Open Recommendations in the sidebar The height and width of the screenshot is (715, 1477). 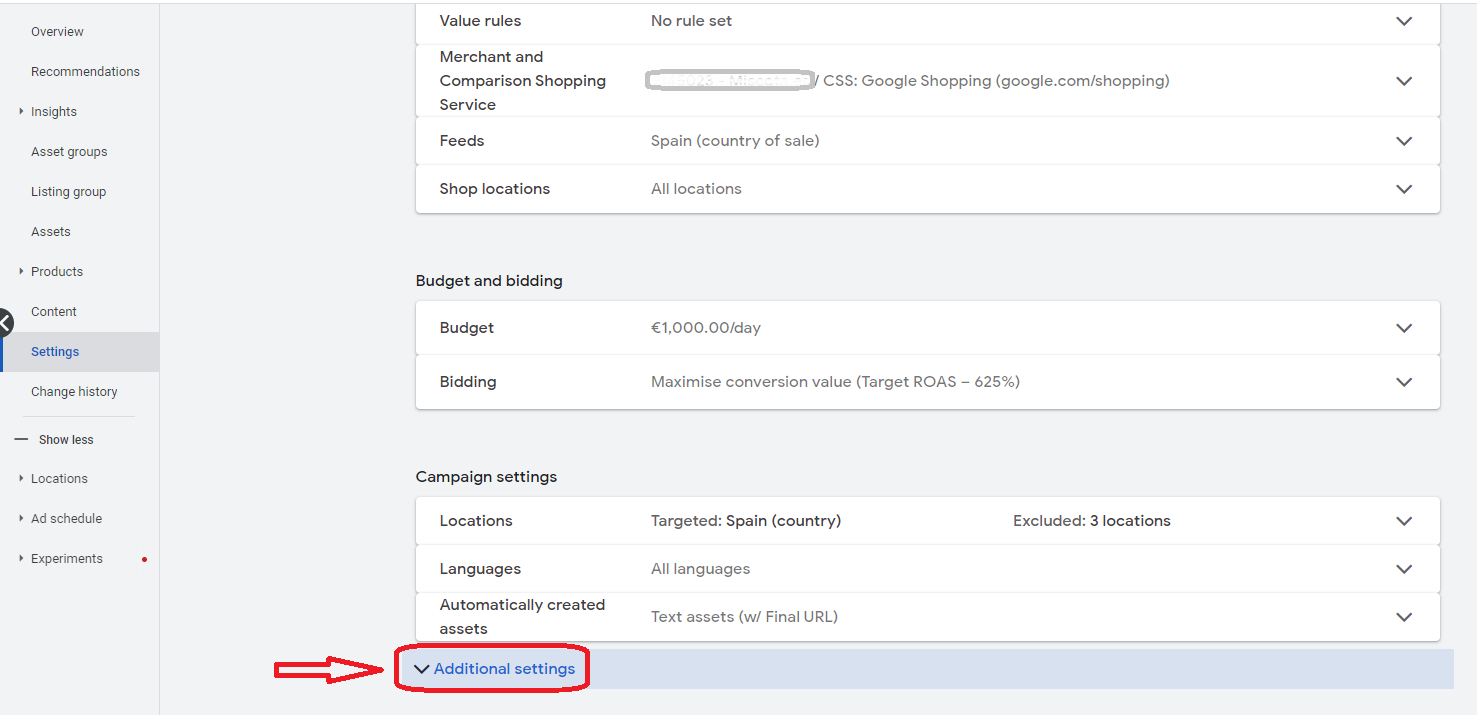pyautogui.click(x=85, y=72)
